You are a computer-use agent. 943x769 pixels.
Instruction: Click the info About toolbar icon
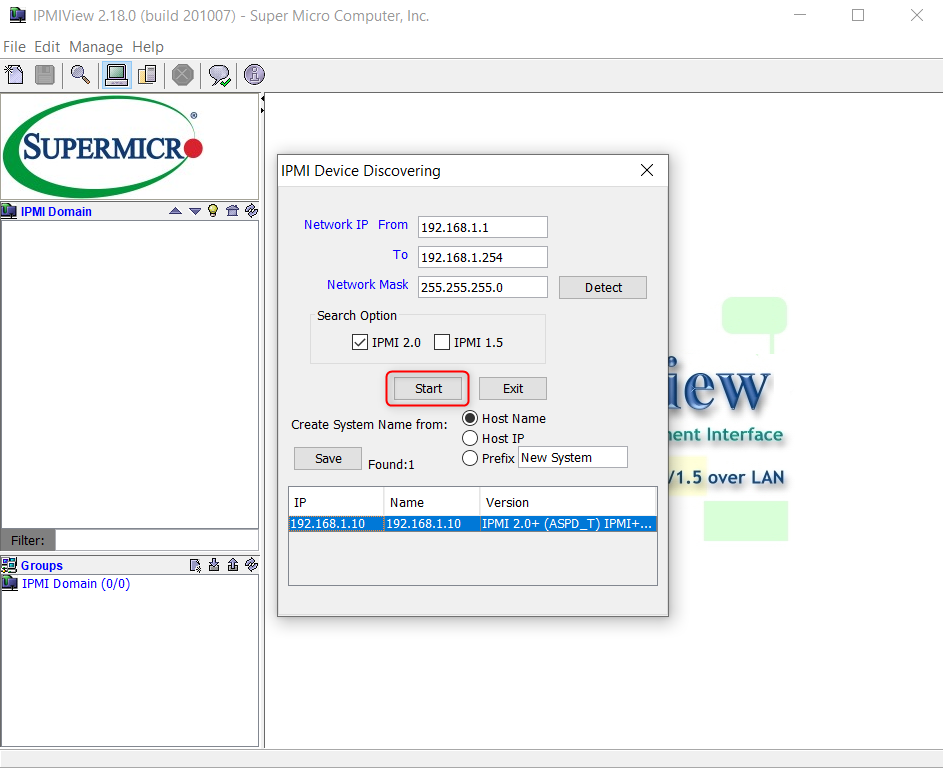(254, 75)
